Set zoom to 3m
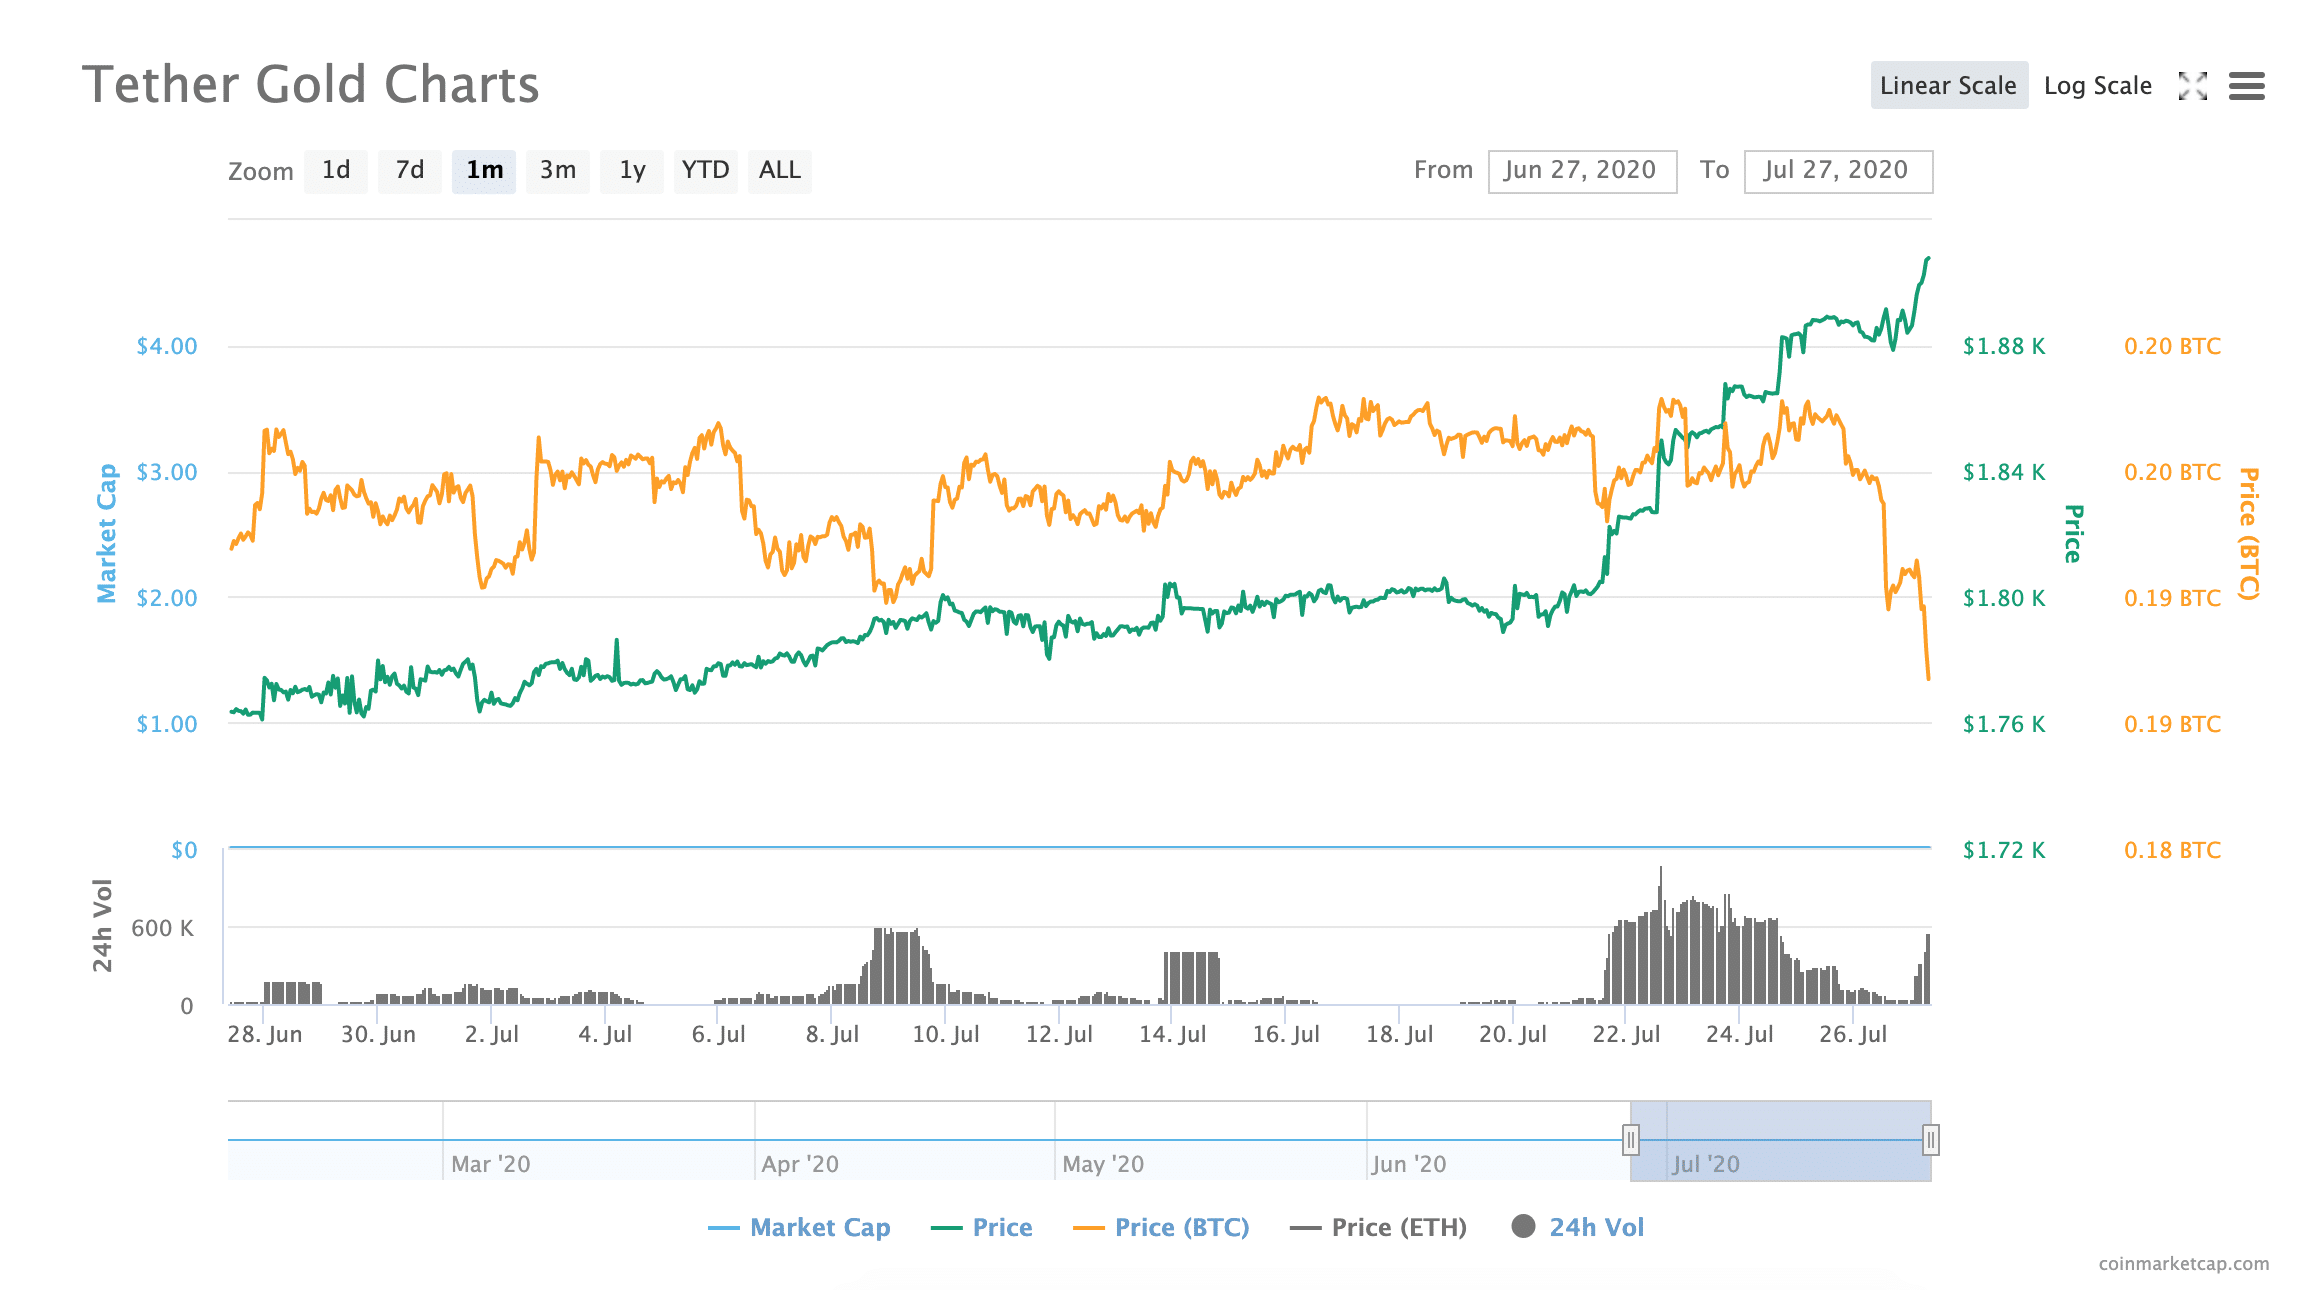The image size is (2316, 1290). (557, 171)
